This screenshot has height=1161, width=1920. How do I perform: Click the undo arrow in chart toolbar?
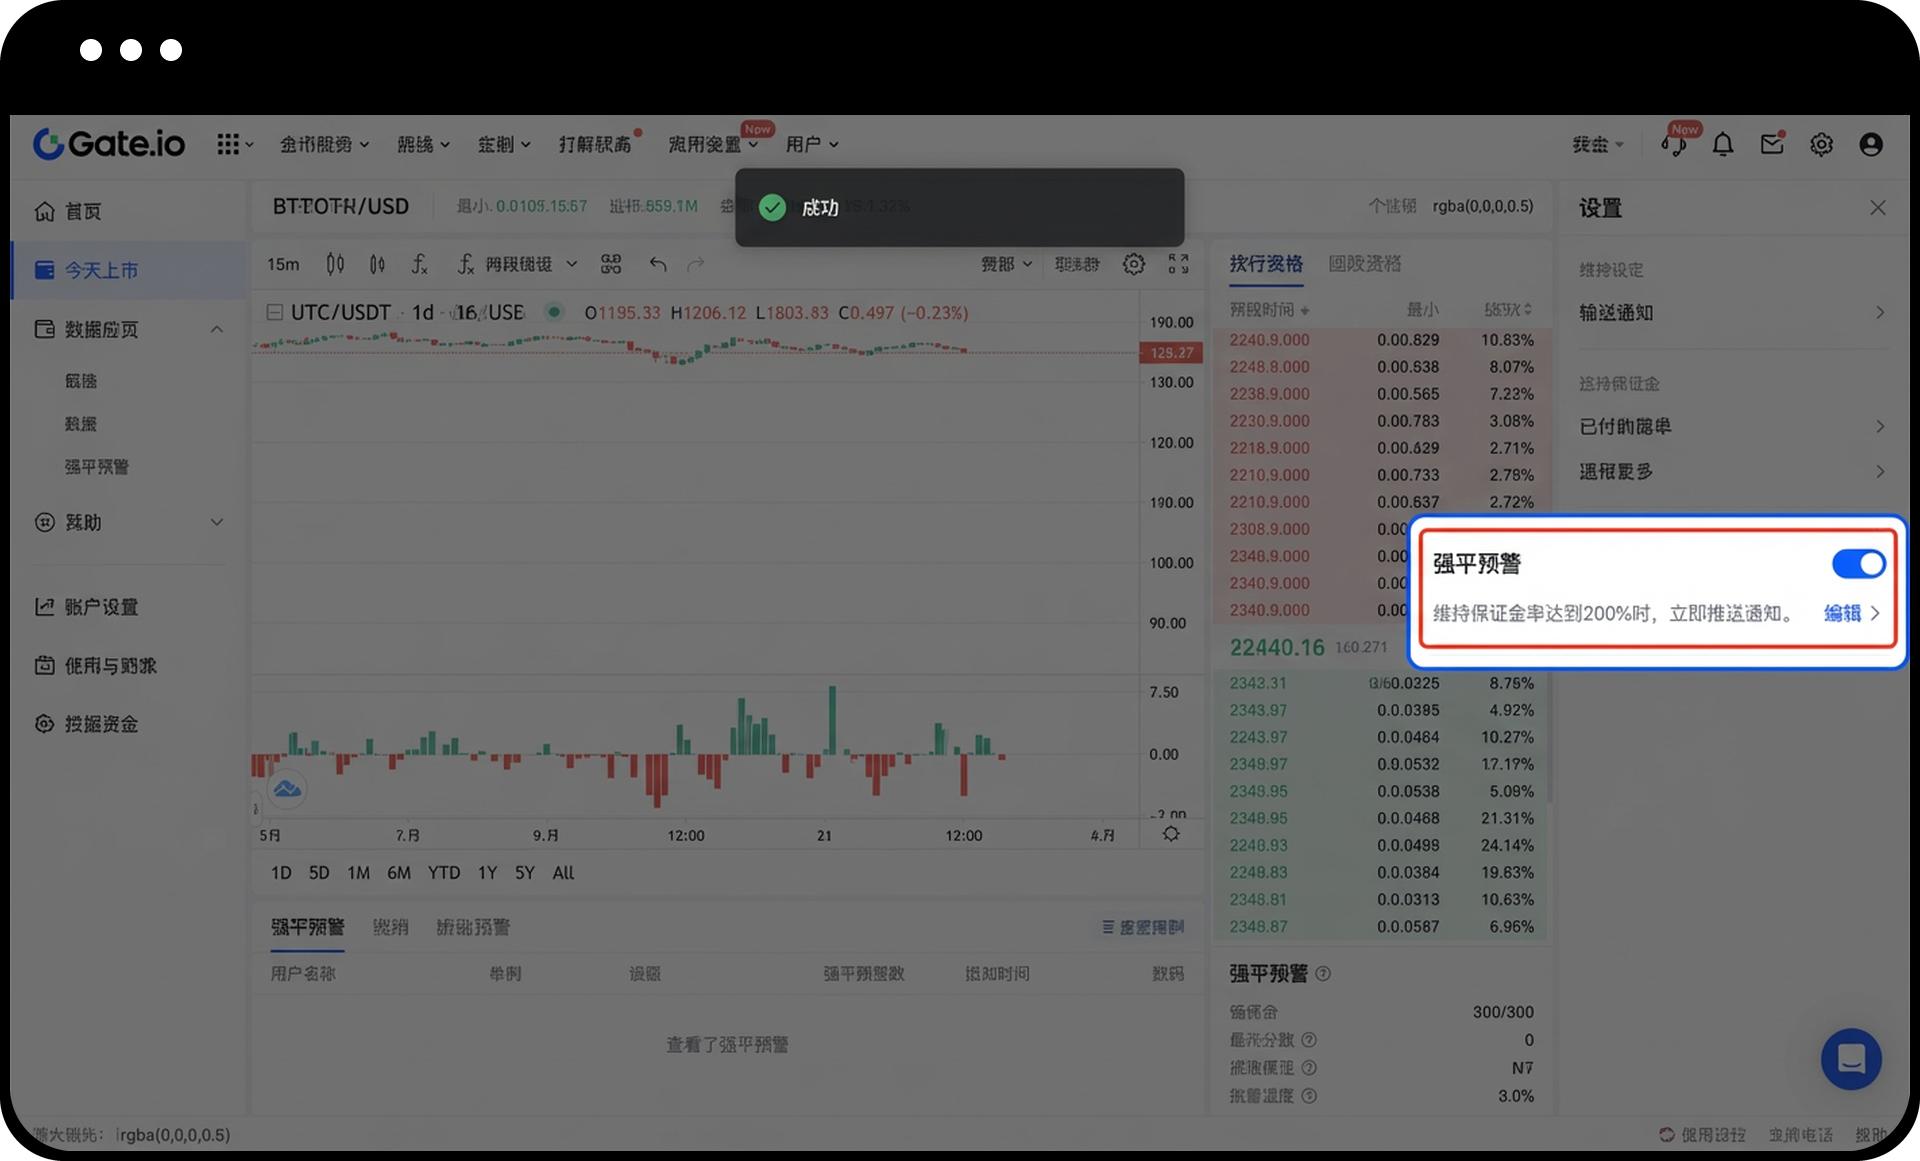(658, 264)
